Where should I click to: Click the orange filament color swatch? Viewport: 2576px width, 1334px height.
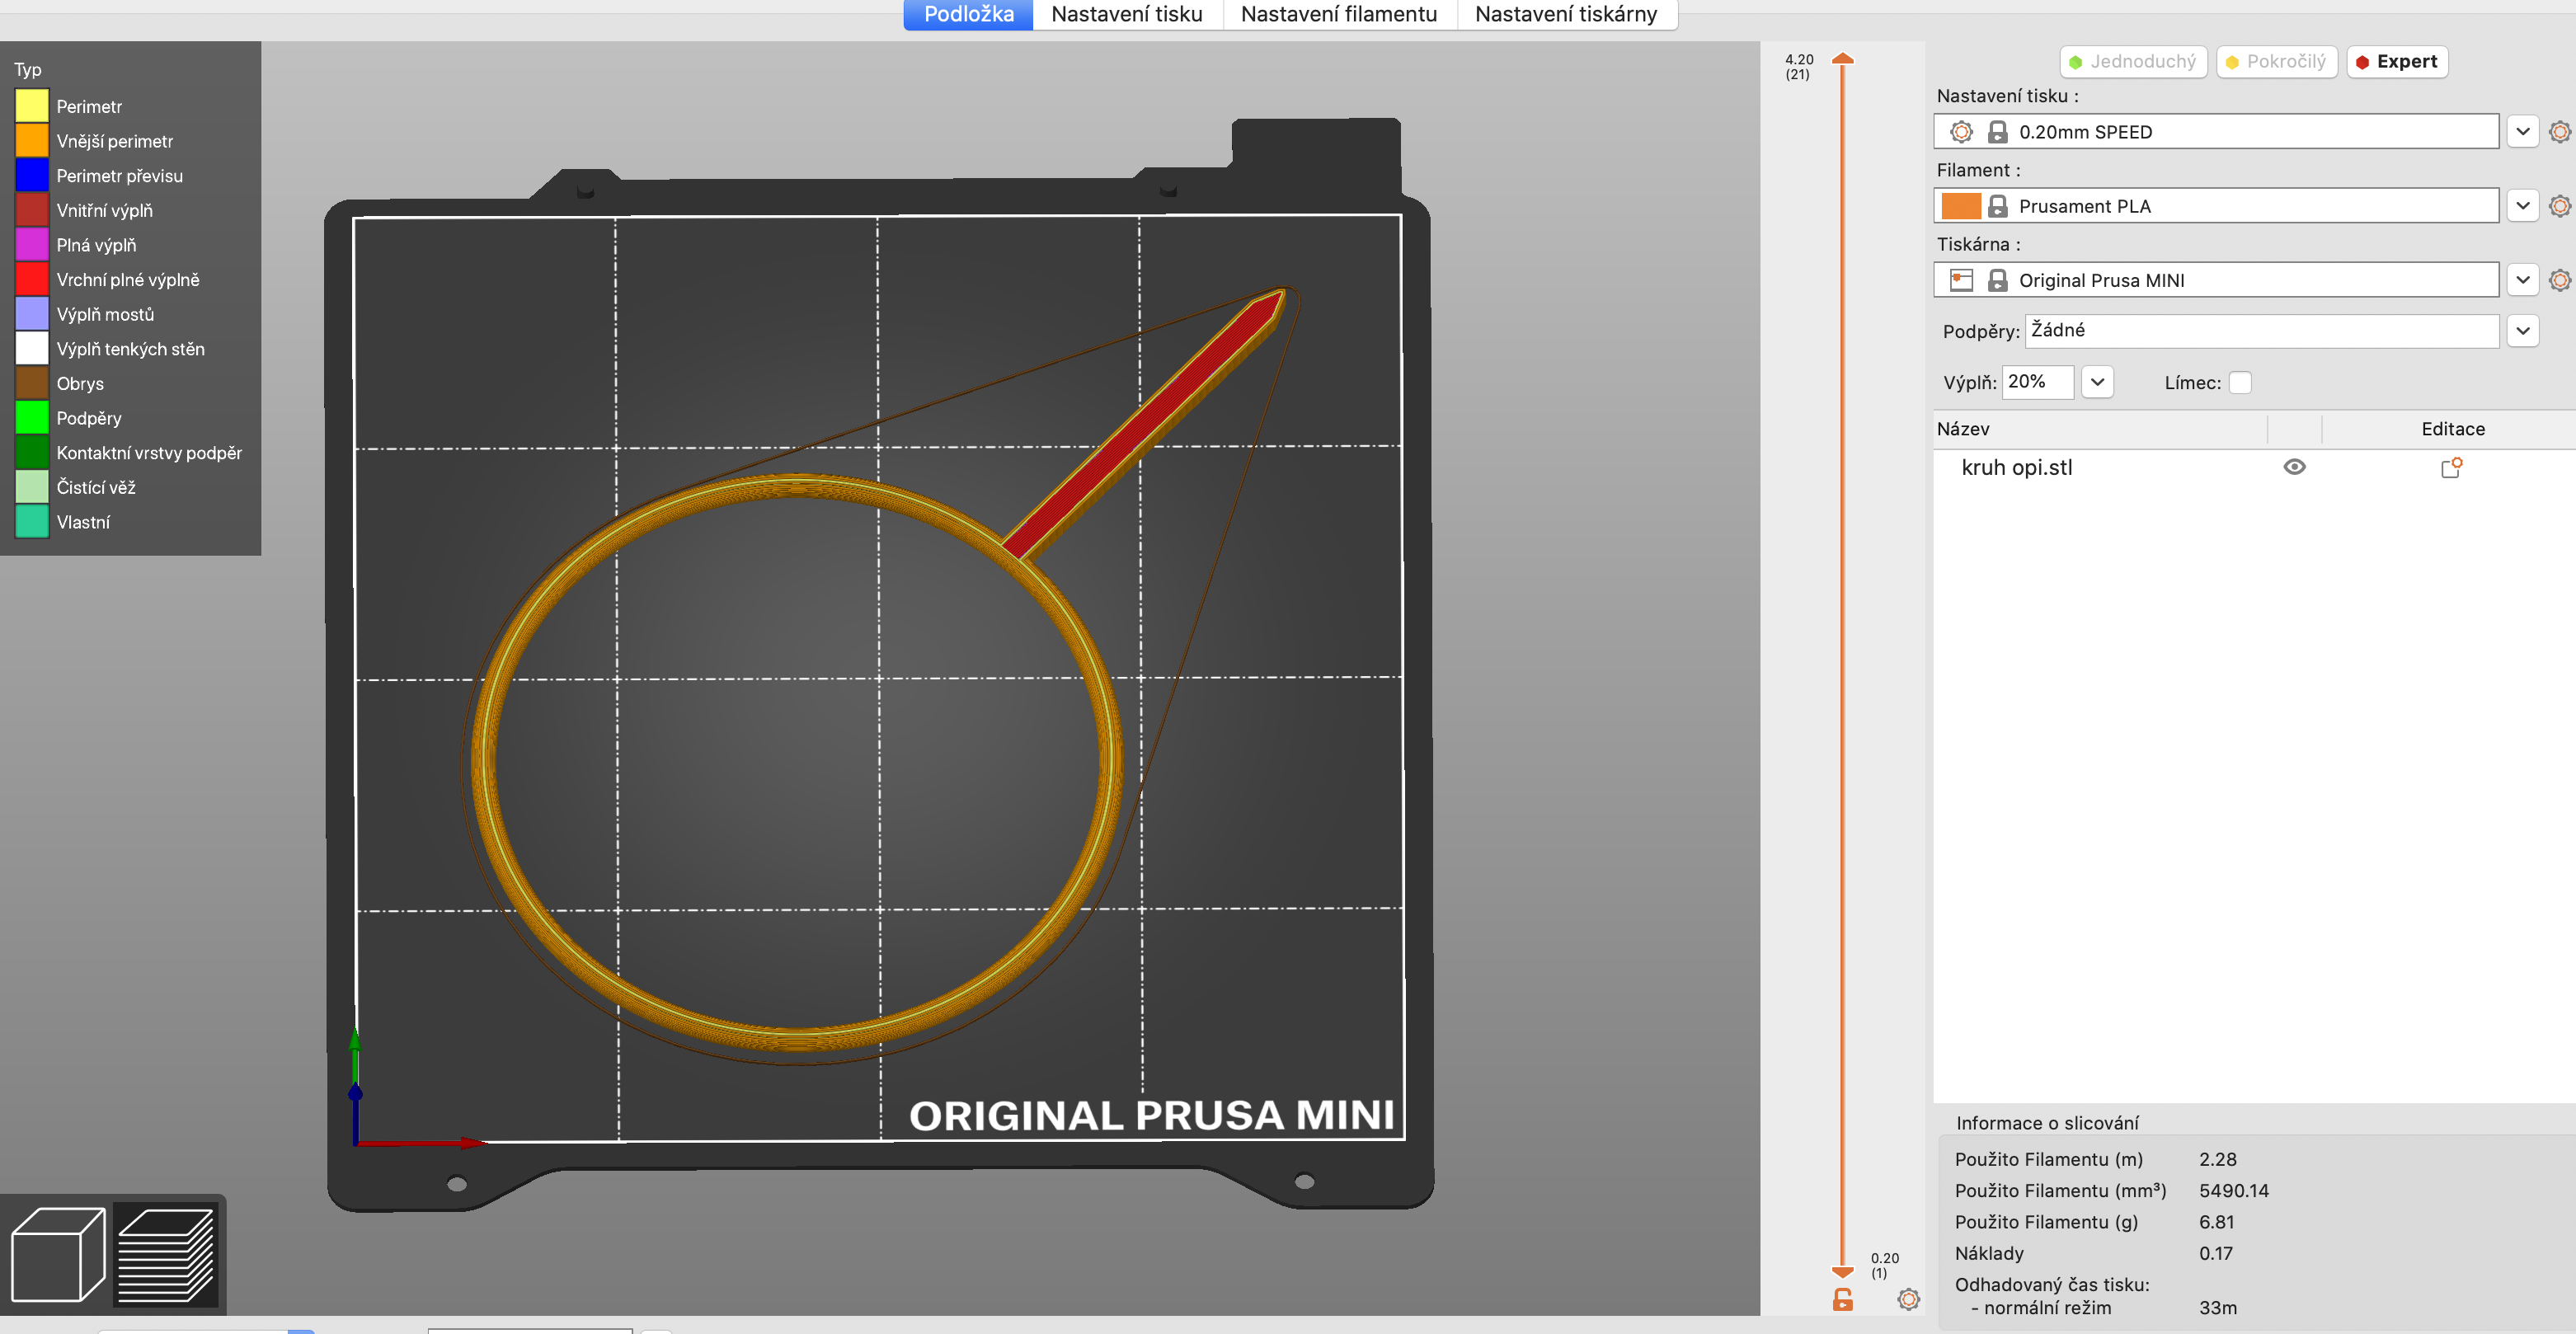coord(1960,206)
